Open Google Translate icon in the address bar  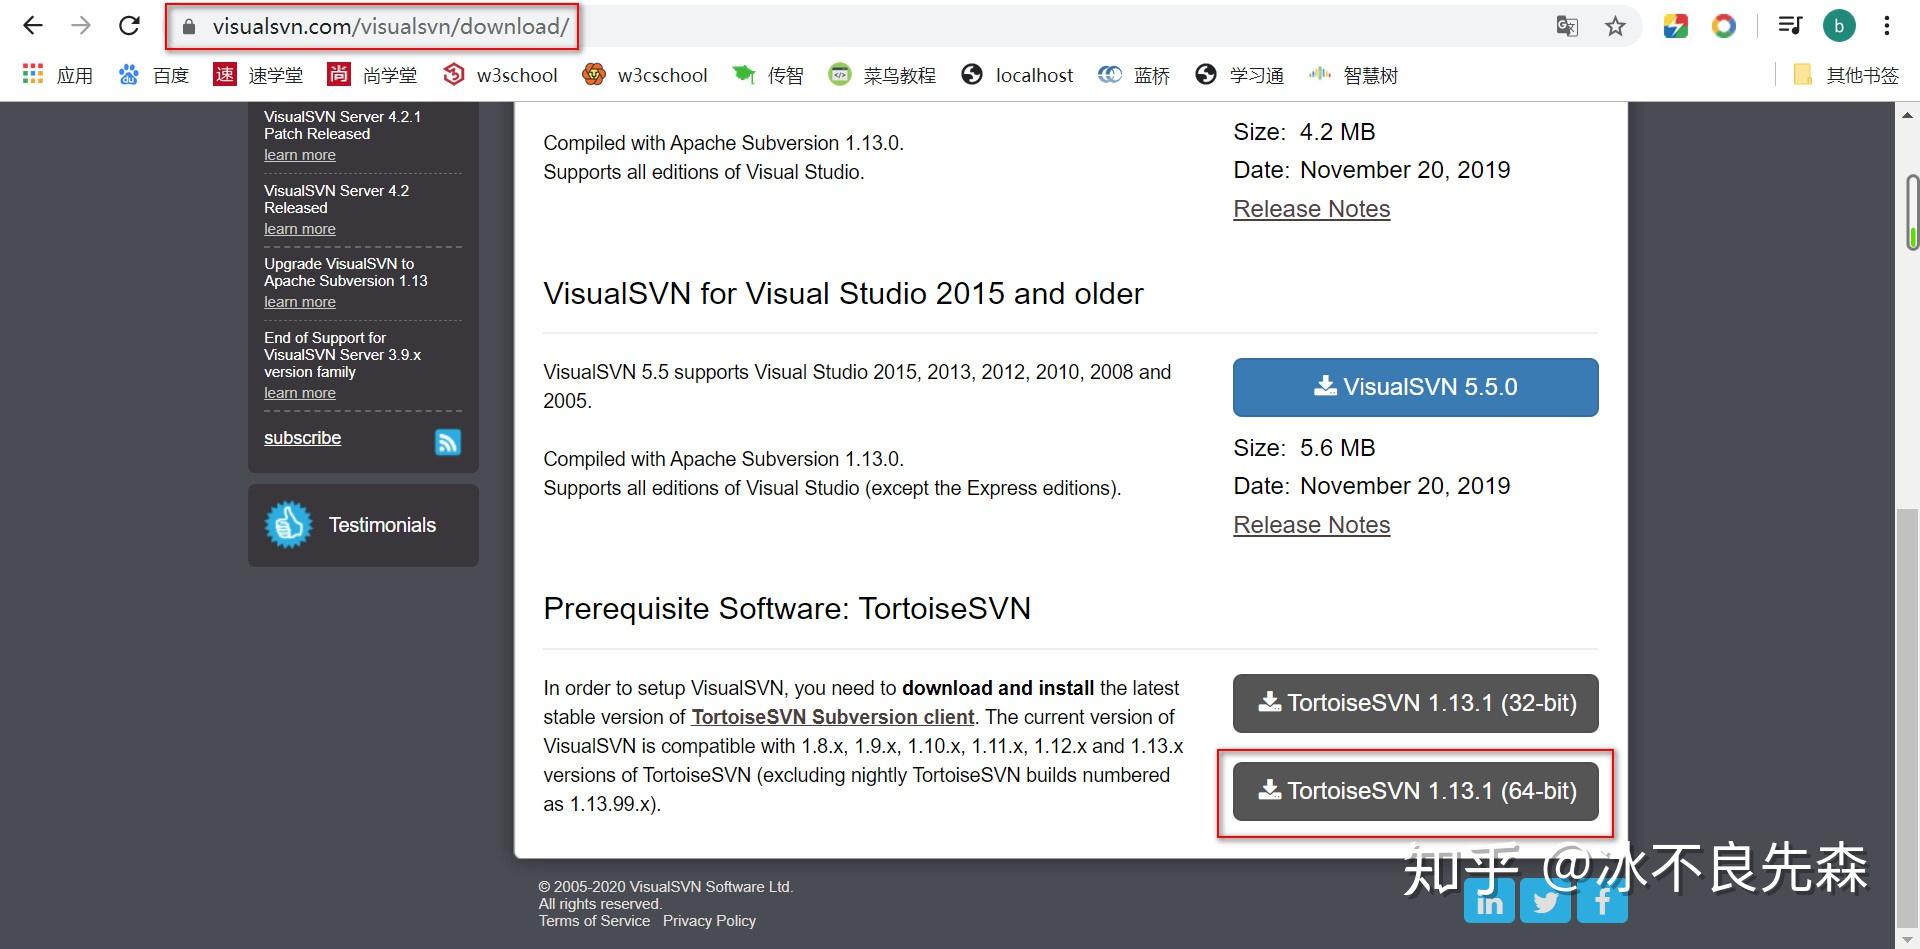click(1567, 26)
